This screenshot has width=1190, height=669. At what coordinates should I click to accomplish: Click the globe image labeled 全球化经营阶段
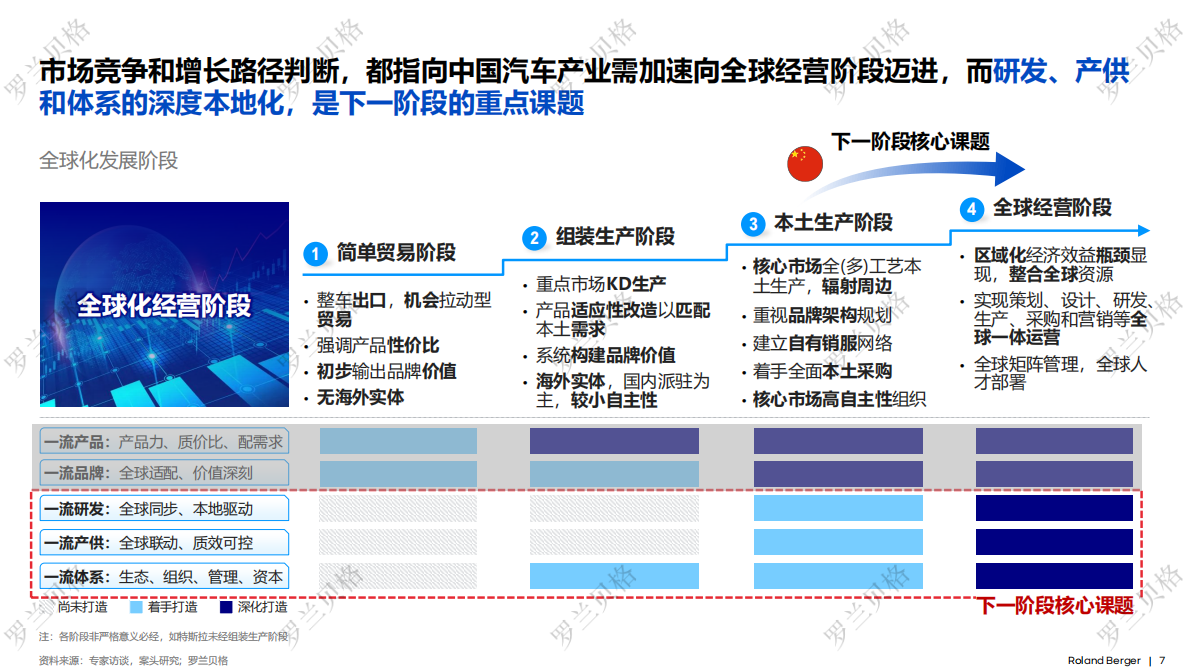click(164, 304)
